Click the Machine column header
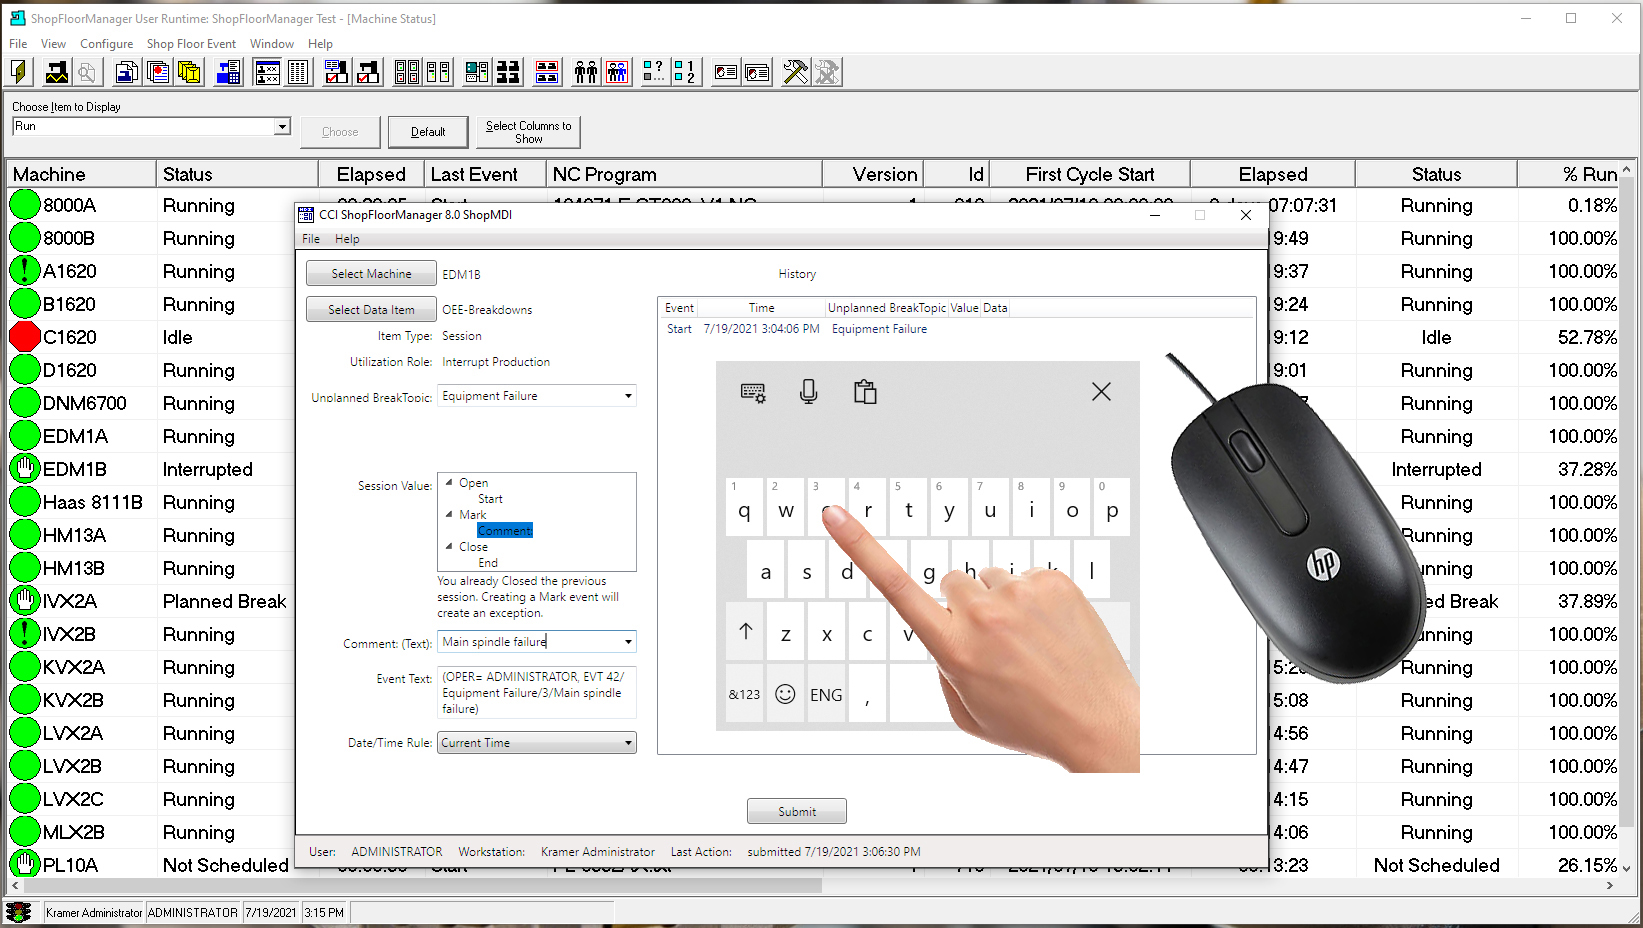The image size is (1643, 928). click(x=81, y=174)
